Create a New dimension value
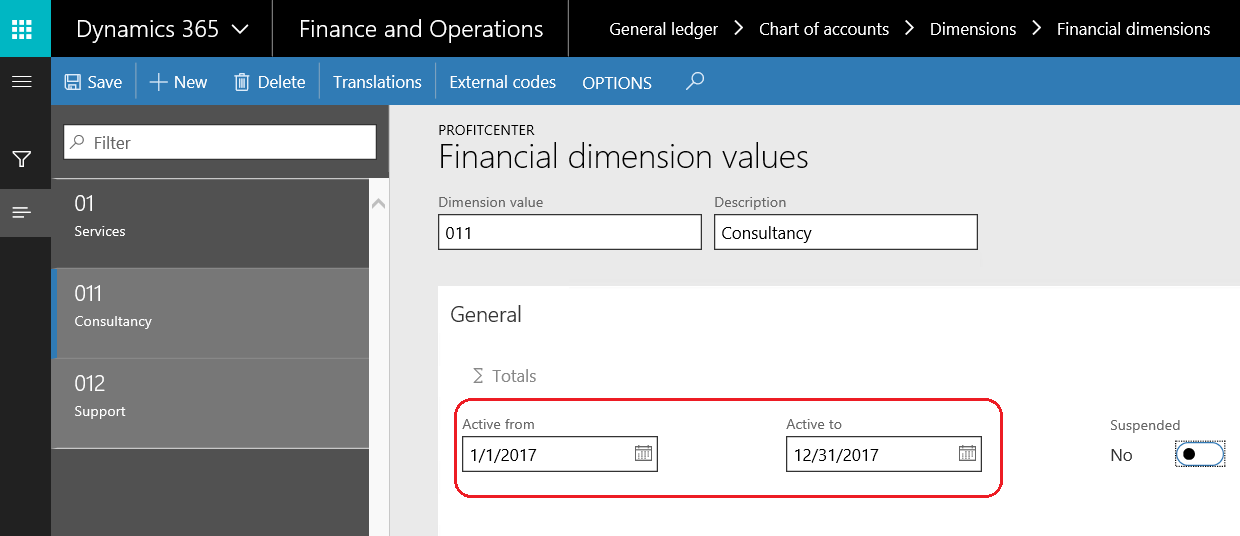Viewport: 1240px width, 536px height. (178, 82)
